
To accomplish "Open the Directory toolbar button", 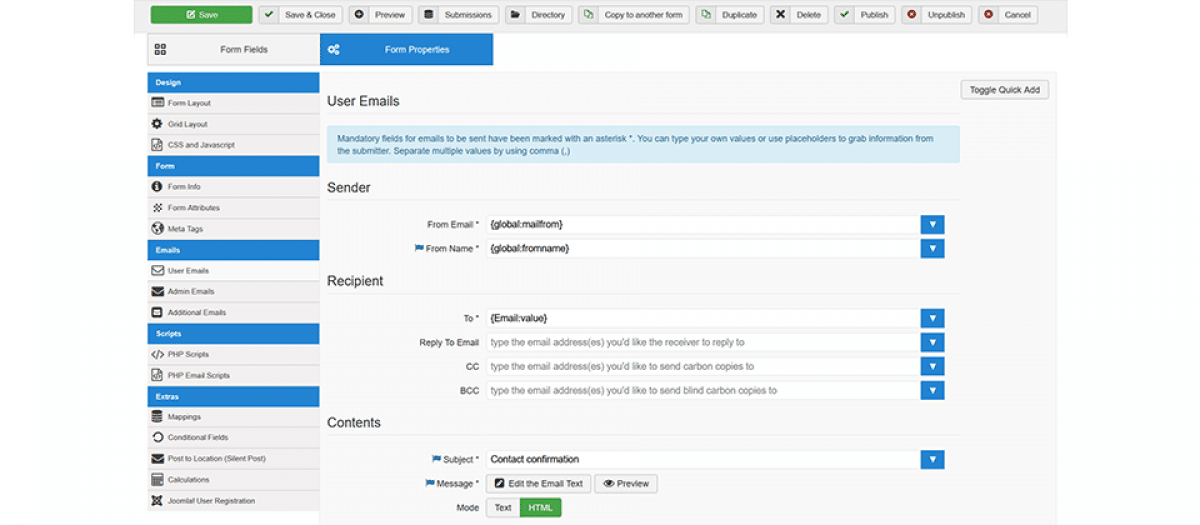I will 538,15.
